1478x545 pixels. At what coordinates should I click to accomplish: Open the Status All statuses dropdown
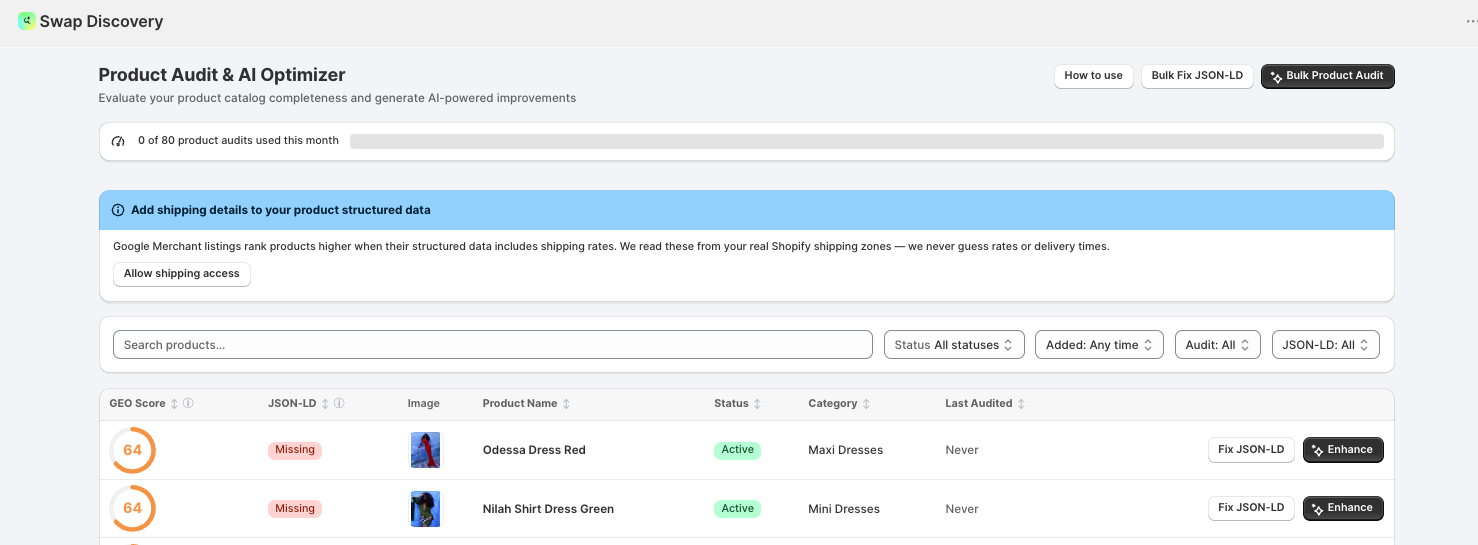[954, 345]
